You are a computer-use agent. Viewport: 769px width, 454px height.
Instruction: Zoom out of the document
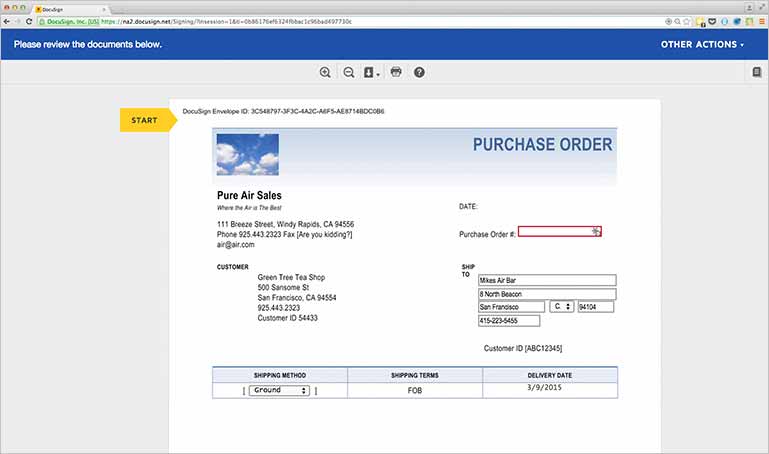pyautogui.click(x=349, y=72)
